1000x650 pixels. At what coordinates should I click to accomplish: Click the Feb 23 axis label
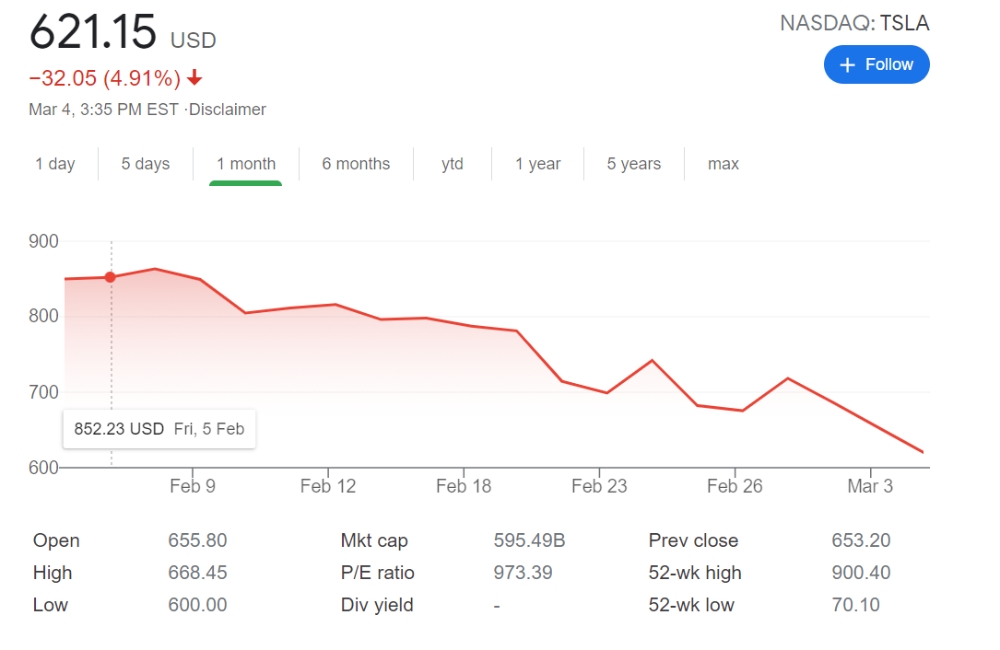(599, 486)
